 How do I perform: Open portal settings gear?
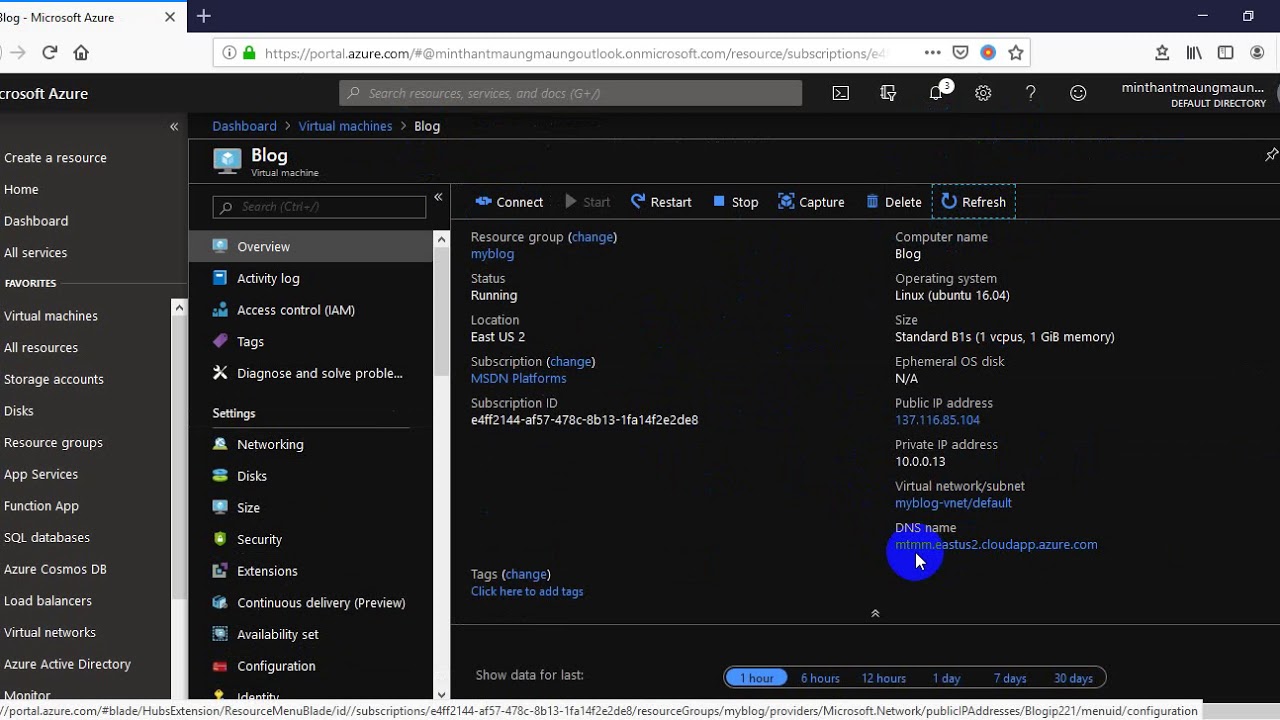click(x=983, y=93)
